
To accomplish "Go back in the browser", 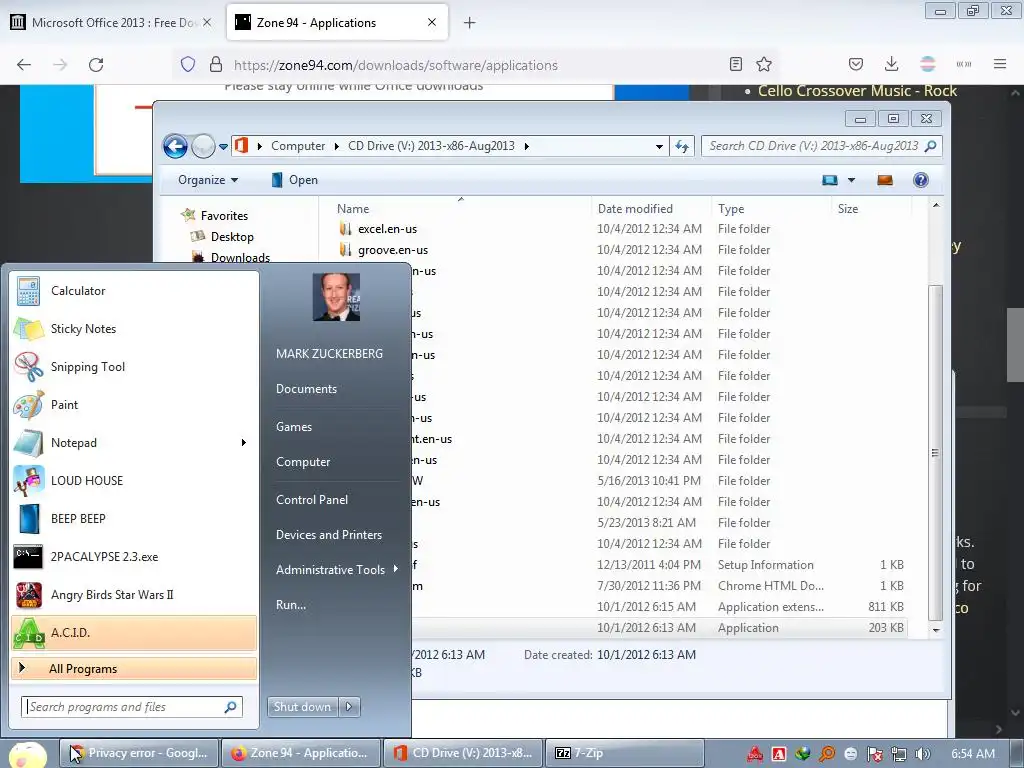I will click(x=24, y=65).
